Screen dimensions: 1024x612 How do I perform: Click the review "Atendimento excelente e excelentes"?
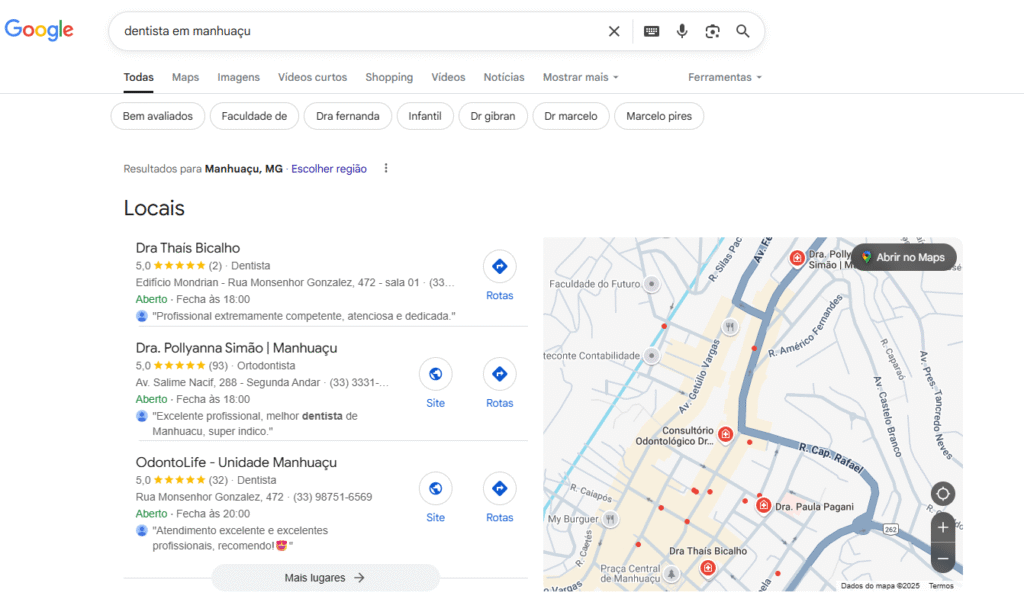(240, 538)
